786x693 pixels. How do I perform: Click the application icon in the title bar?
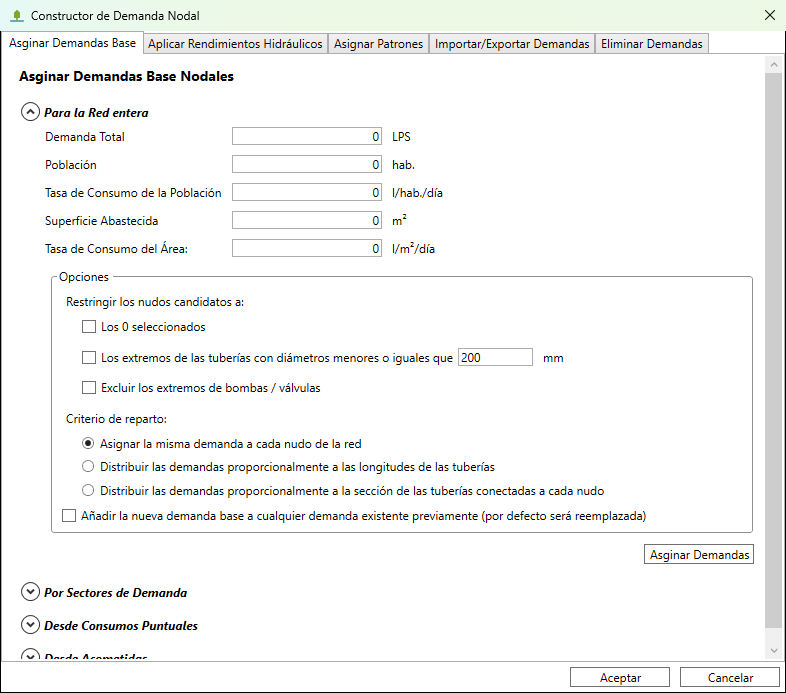click(17, 16)
